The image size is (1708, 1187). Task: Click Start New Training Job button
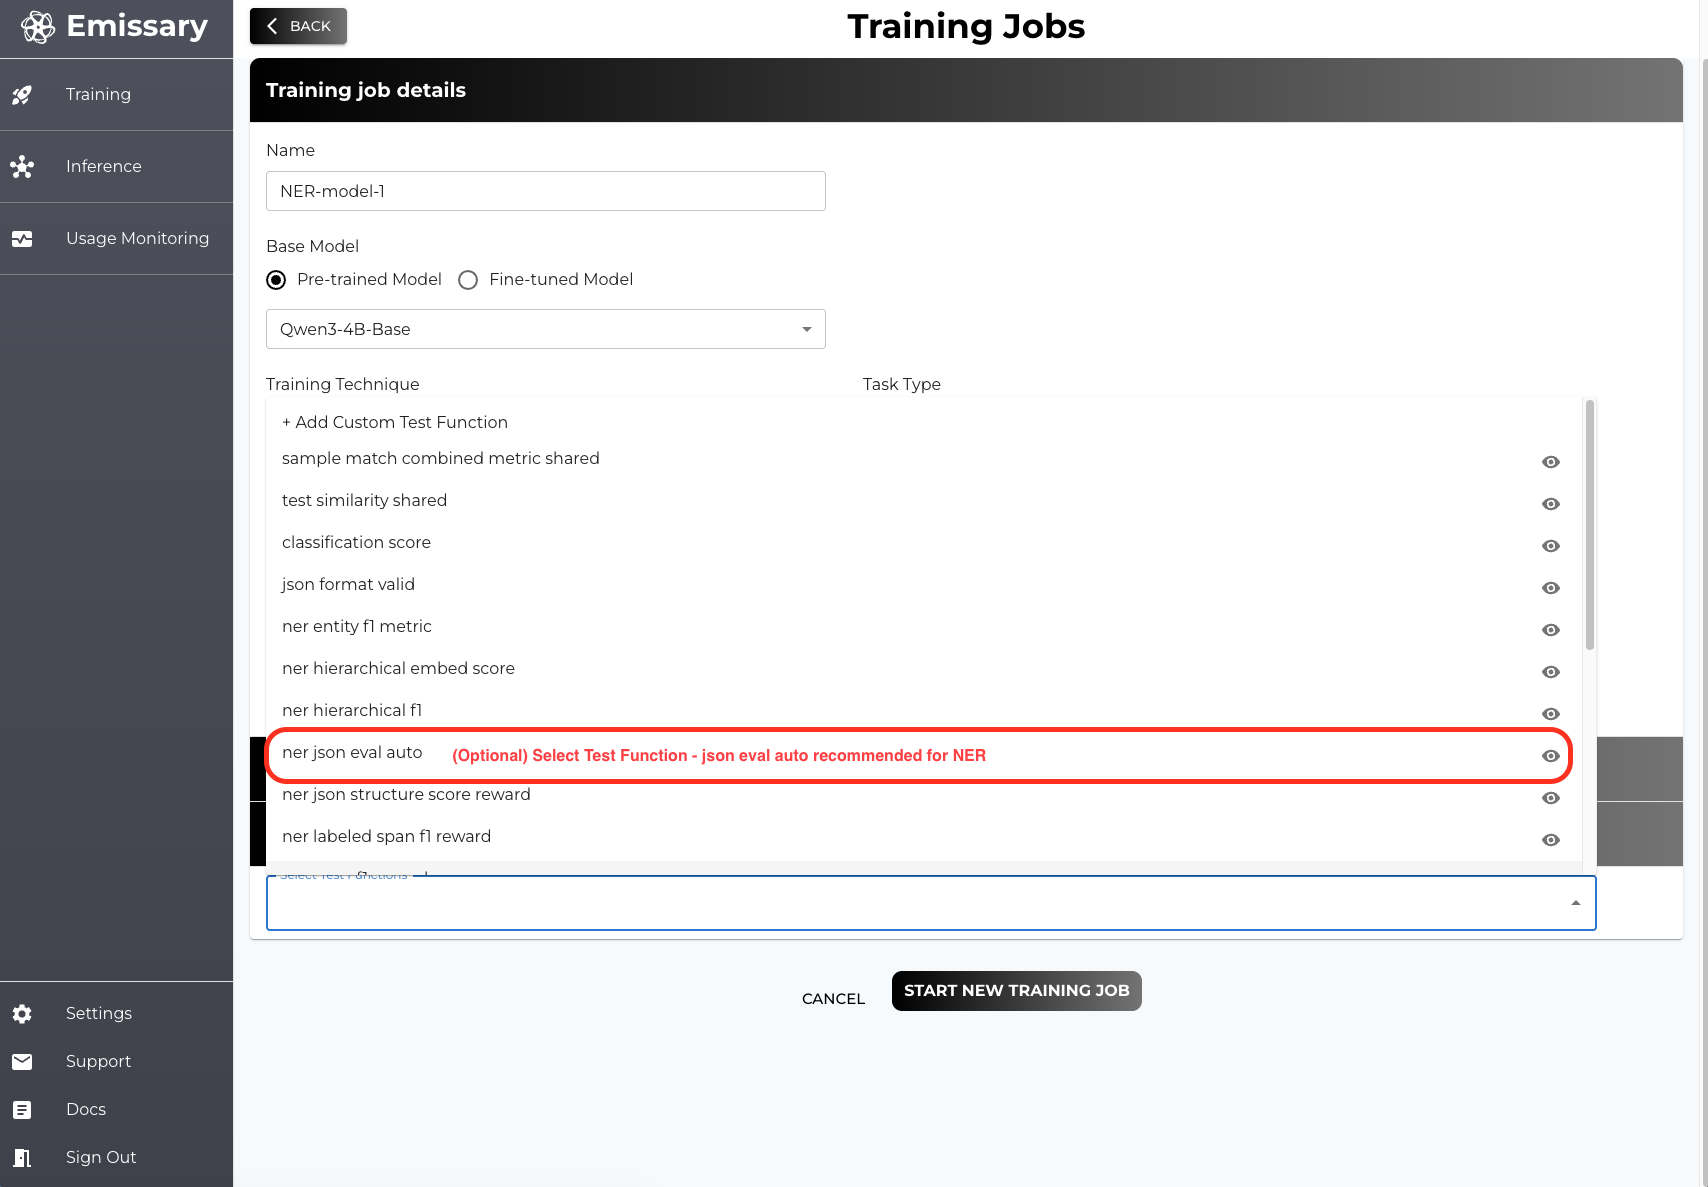pos(1016,991)
